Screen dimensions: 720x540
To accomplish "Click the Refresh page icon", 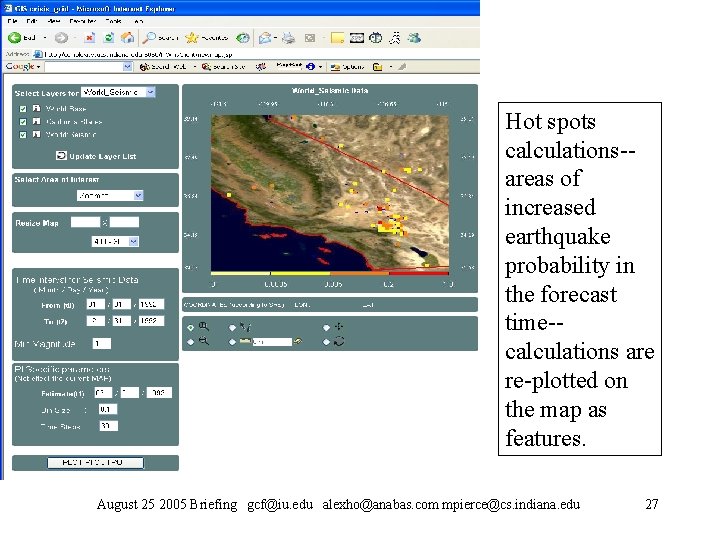I will [109, 38].
